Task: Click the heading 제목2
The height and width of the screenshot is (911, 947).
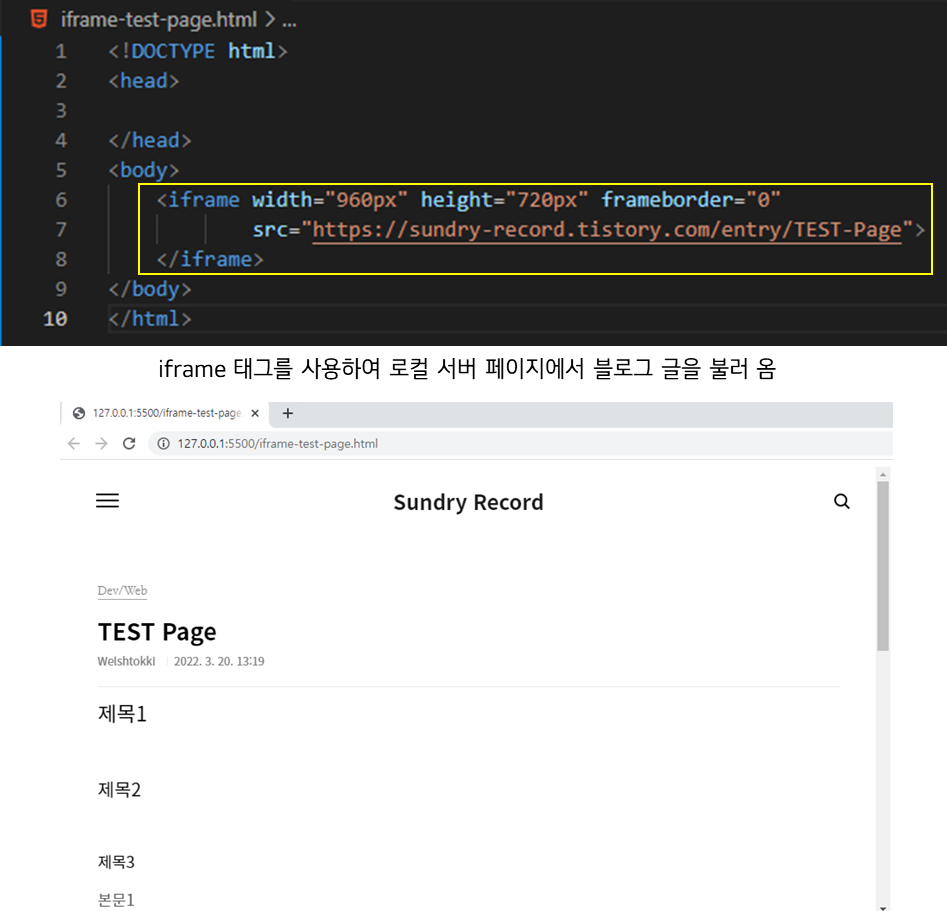Action: tap(120, 790)
